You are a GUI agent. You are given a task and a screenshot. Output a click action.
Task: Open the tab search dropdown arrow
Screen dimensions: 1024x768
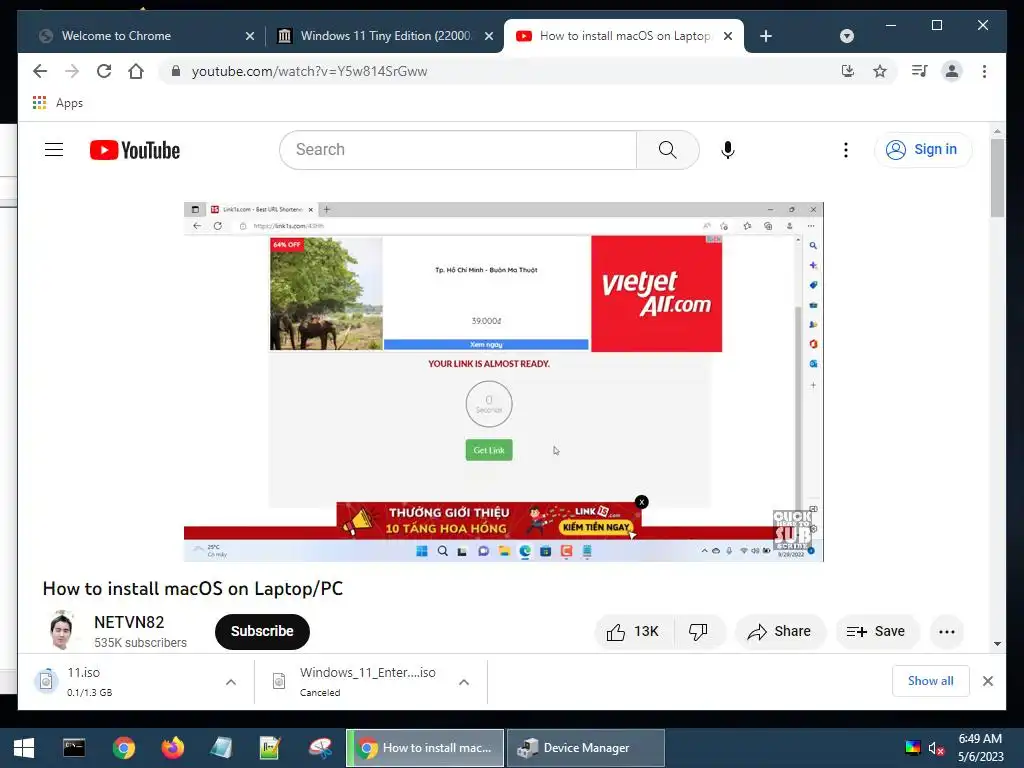846,36
